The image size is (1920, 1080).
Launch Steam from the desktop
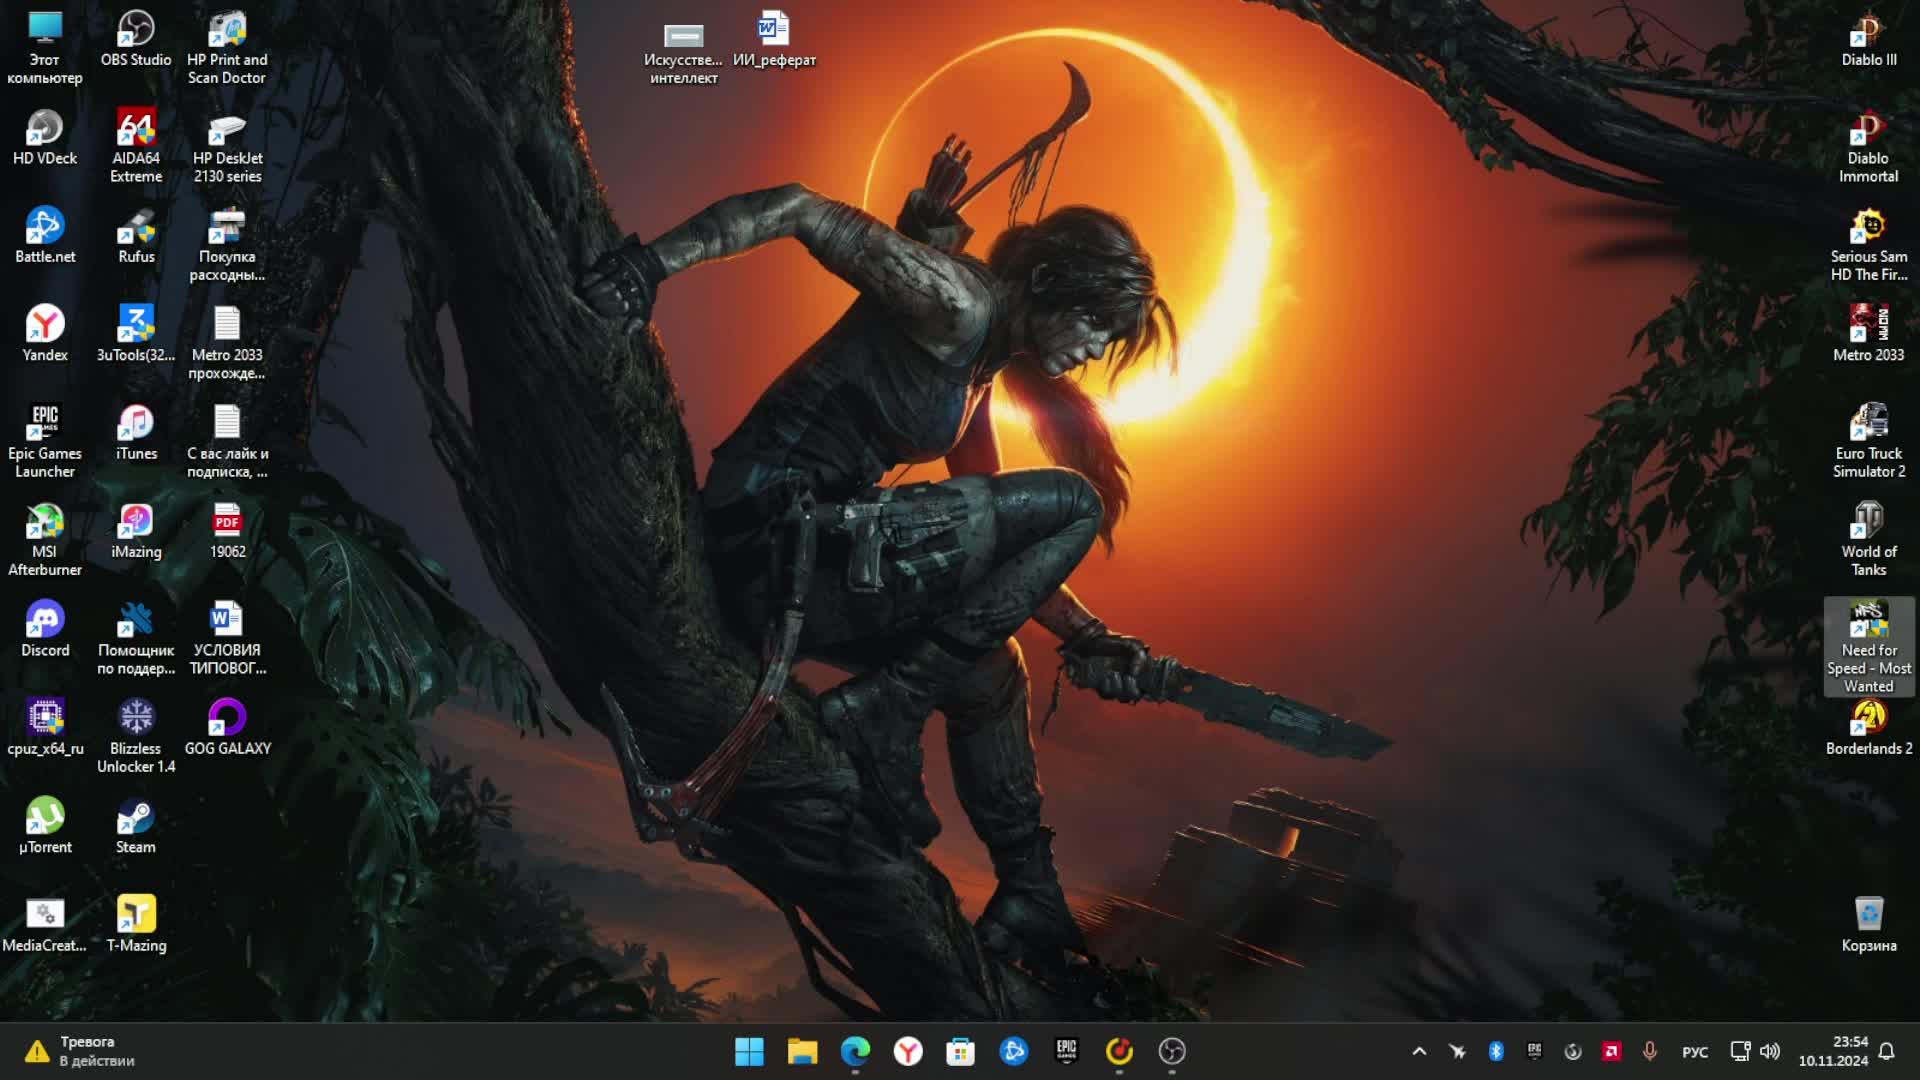click(136, 826)
